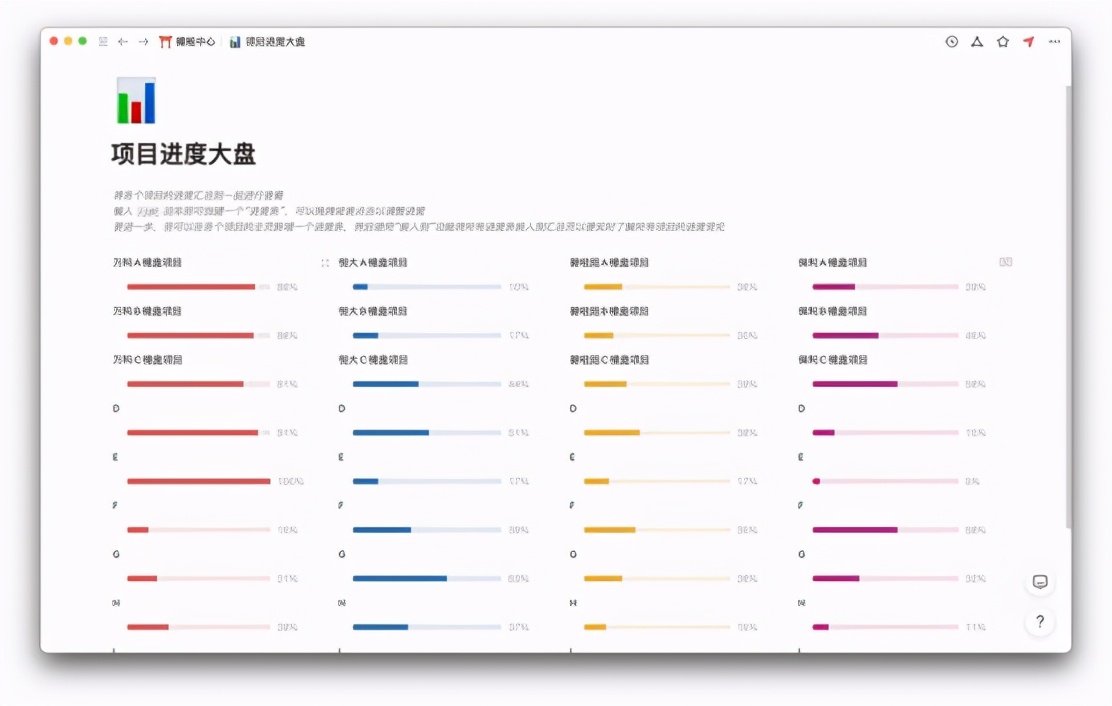
Task: View recently opened pages with the clock icon
Action: 951,42
